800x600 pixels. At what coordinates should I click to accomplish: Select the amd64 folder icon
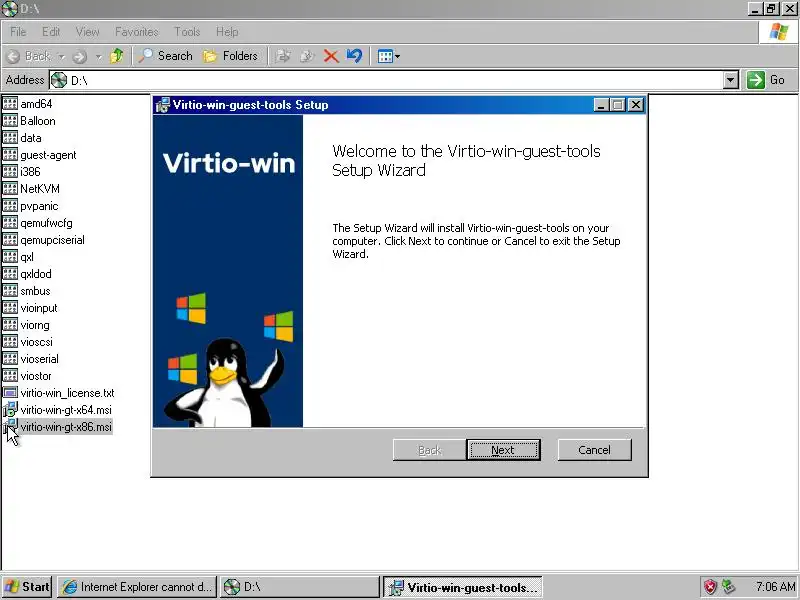click(10, 104)
